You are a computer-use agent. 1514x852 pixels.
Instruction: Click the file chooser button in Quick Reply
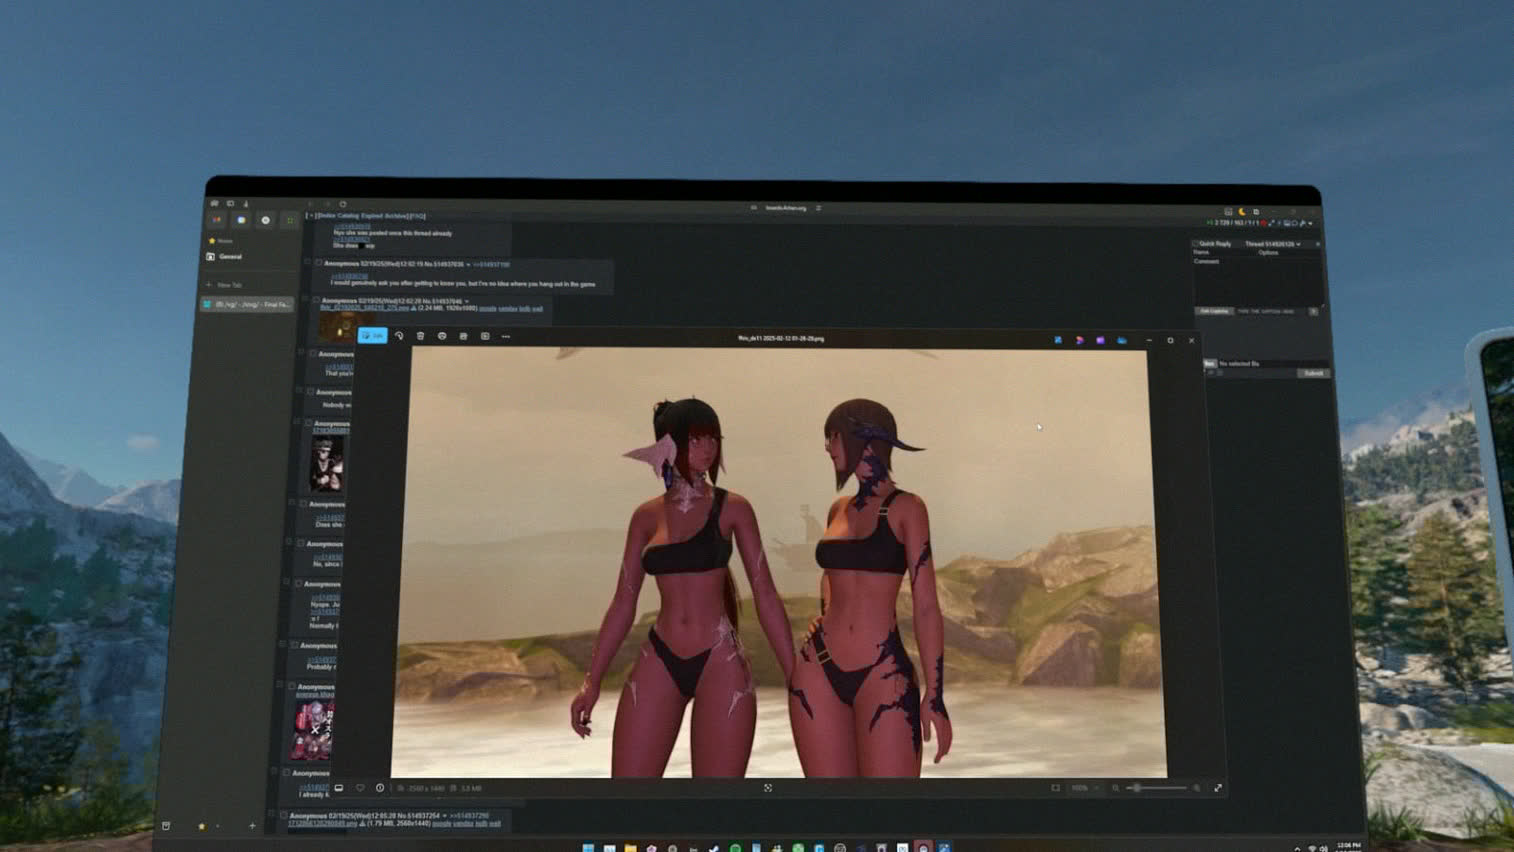[1209, 364]
